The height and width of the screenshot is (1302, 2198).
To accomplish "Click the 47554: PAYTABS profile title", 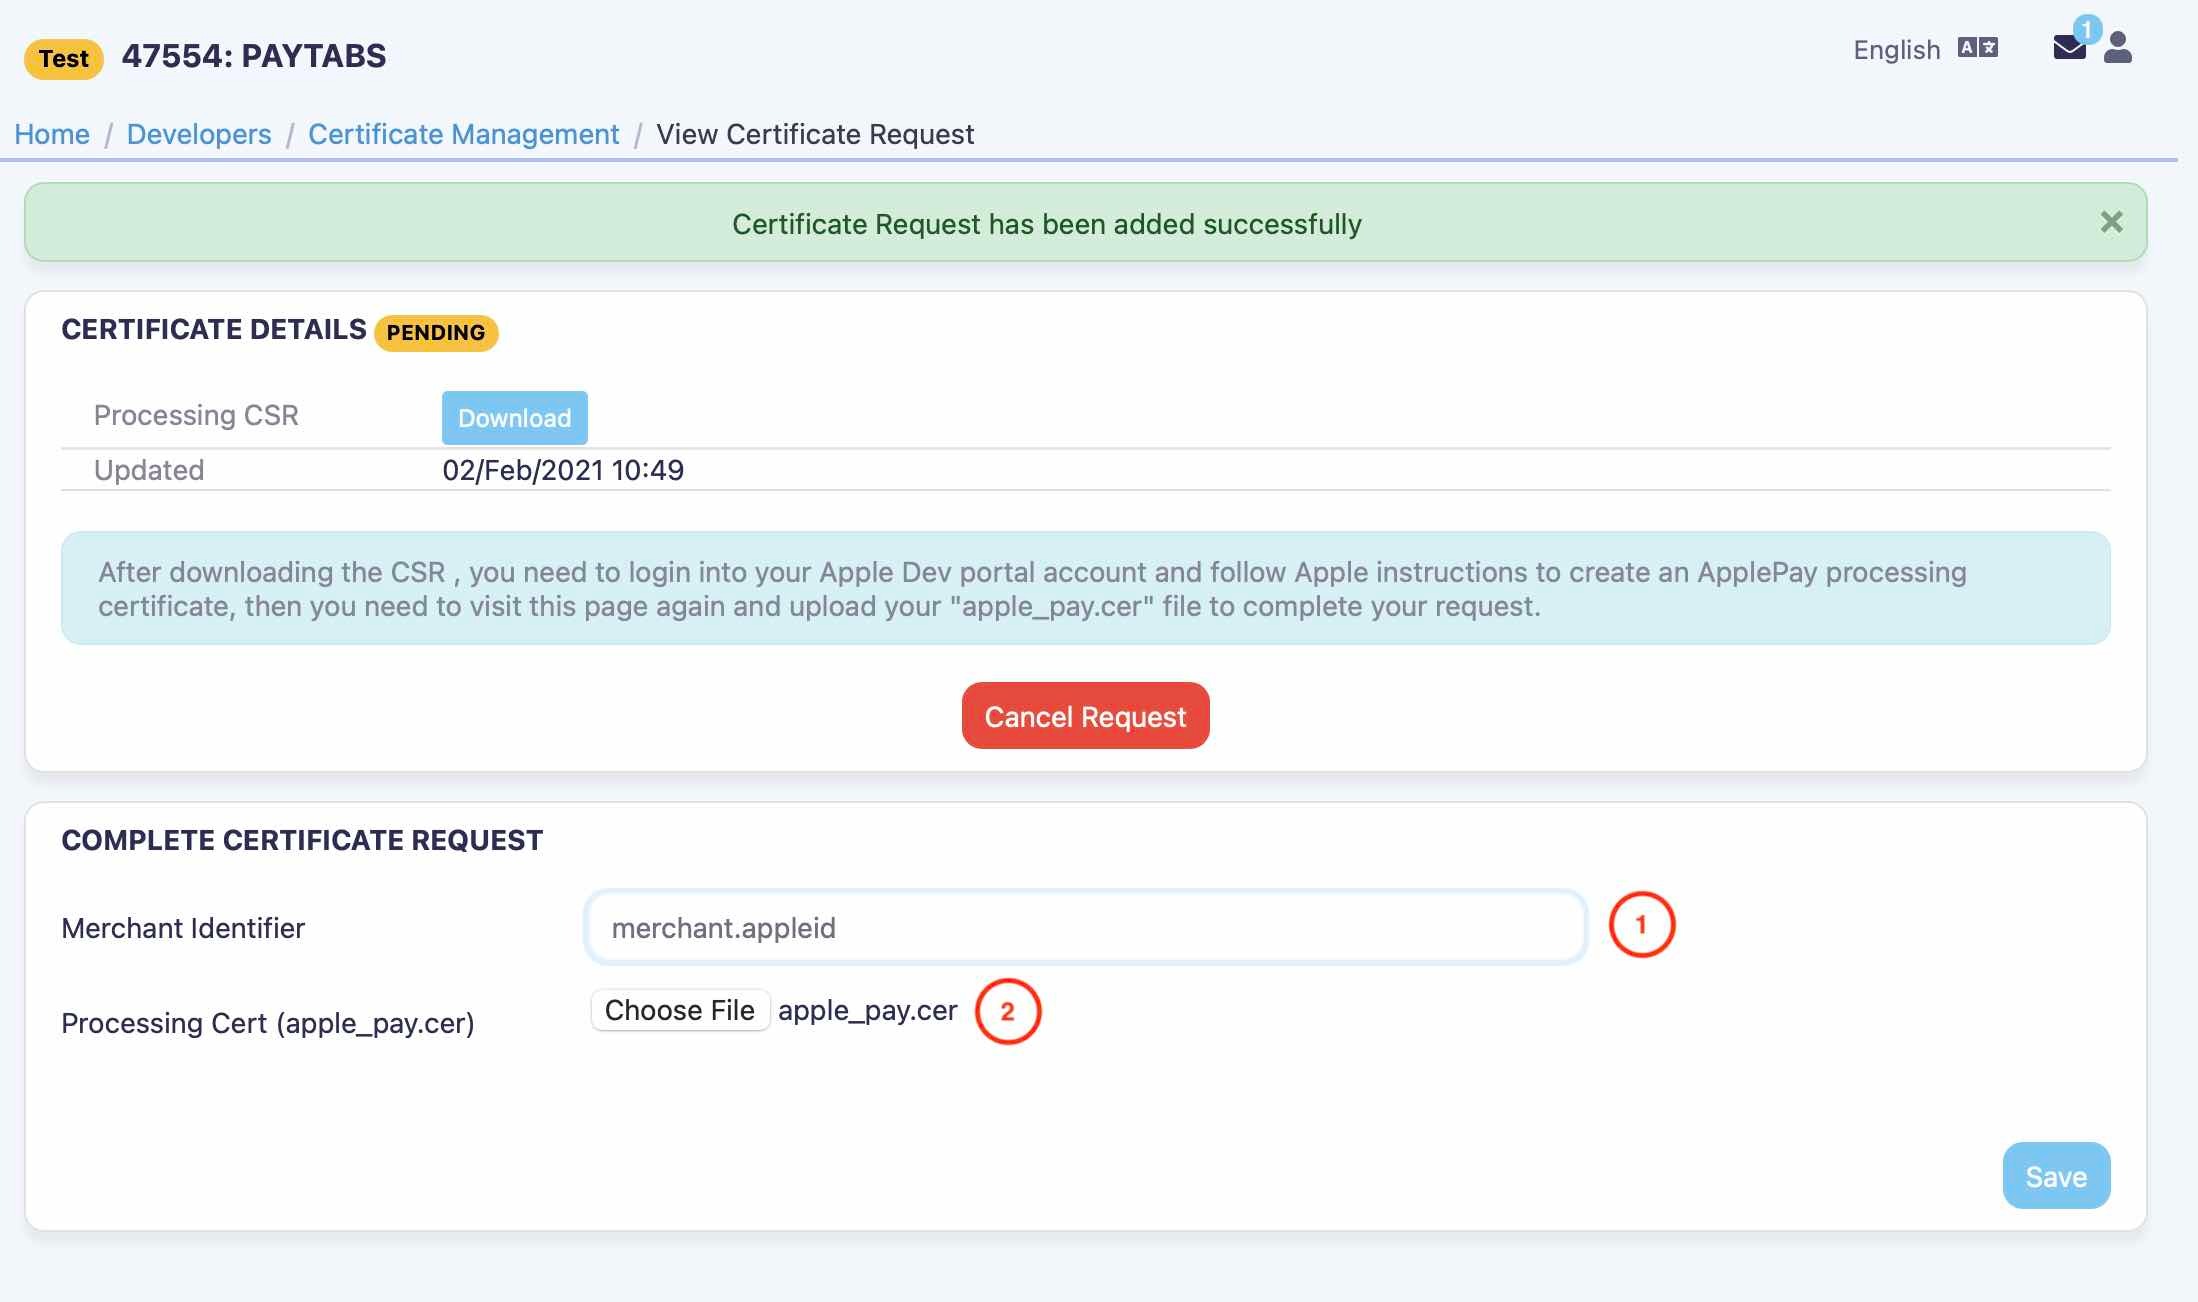I will tap(254, 56).
